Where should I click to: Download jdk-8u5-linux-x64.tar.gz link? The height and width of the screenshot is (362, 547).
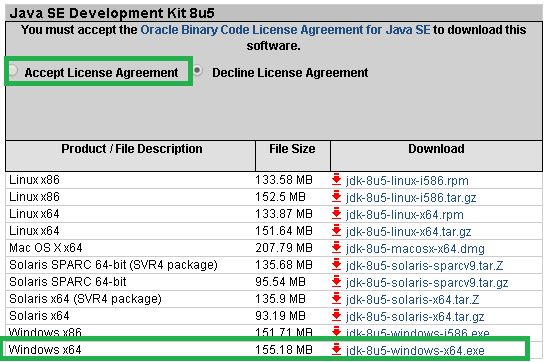[409, 232]
